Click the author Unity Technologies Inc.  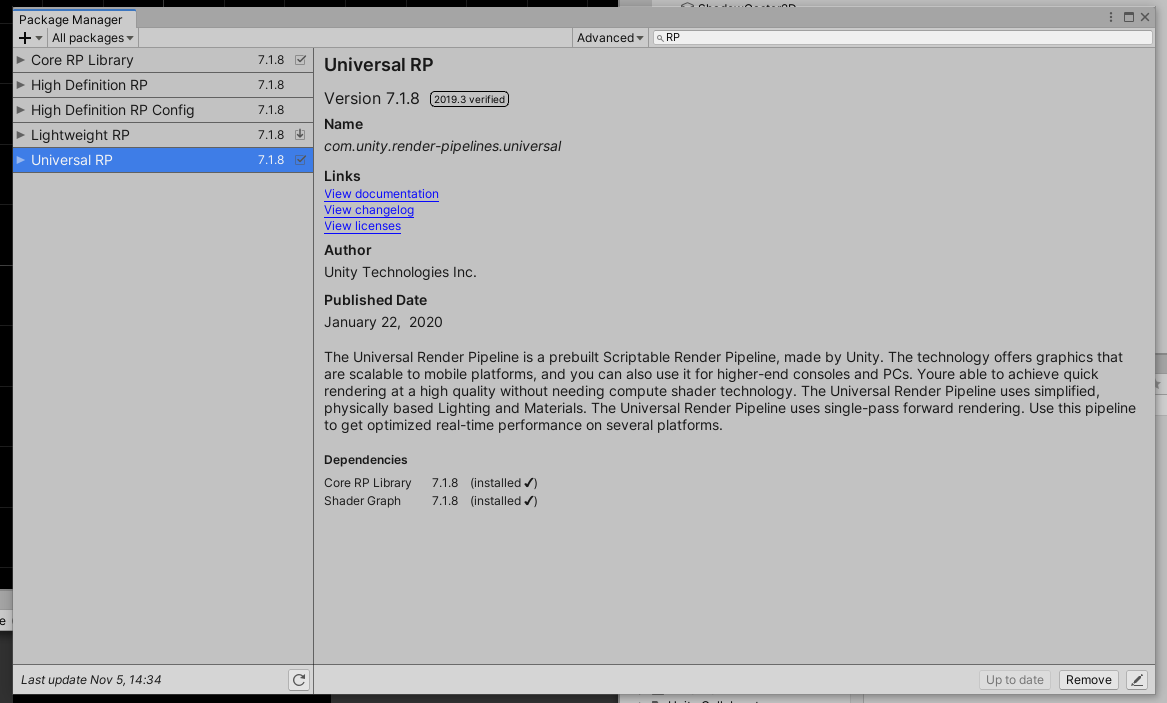click(x=400, y=272)
